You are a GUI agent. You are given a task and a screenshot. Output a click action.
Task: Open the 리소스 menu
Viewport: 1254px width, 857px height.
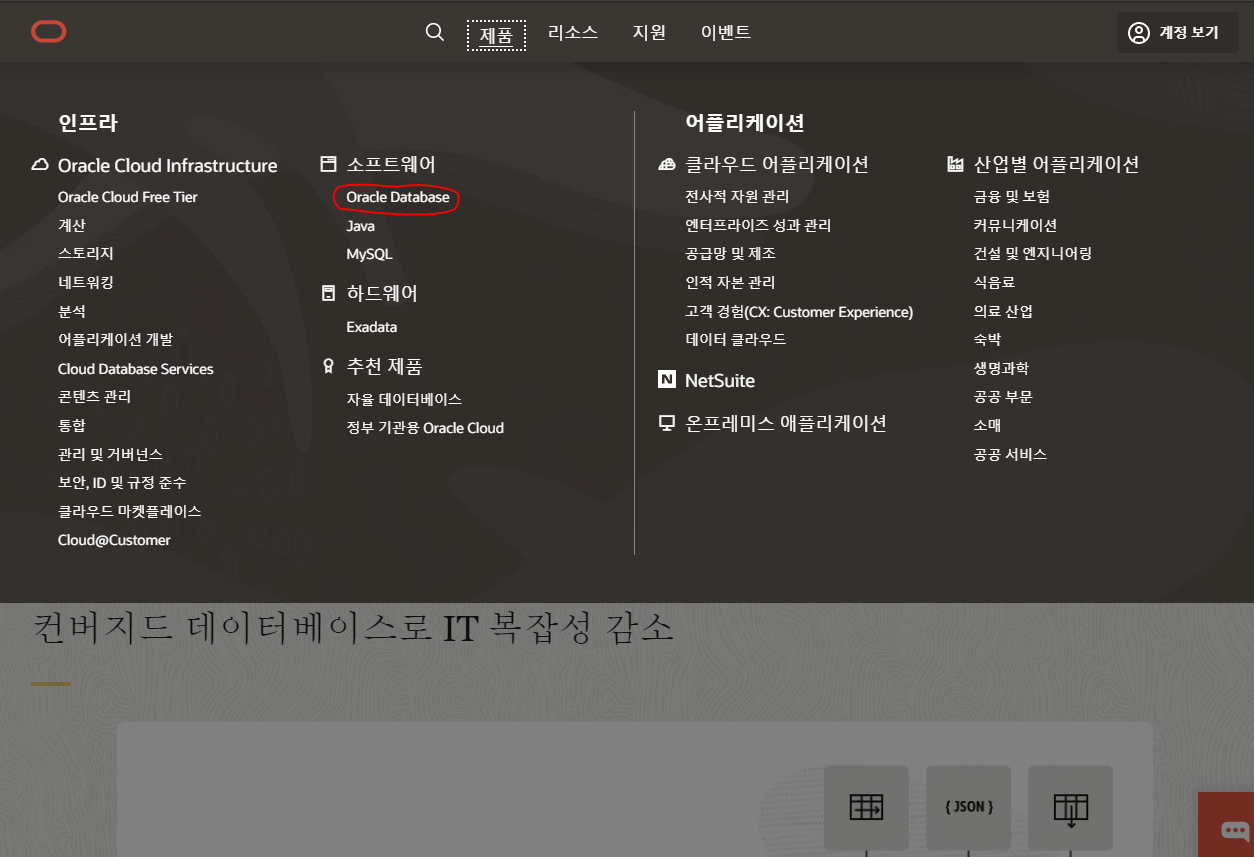point(573,32)
